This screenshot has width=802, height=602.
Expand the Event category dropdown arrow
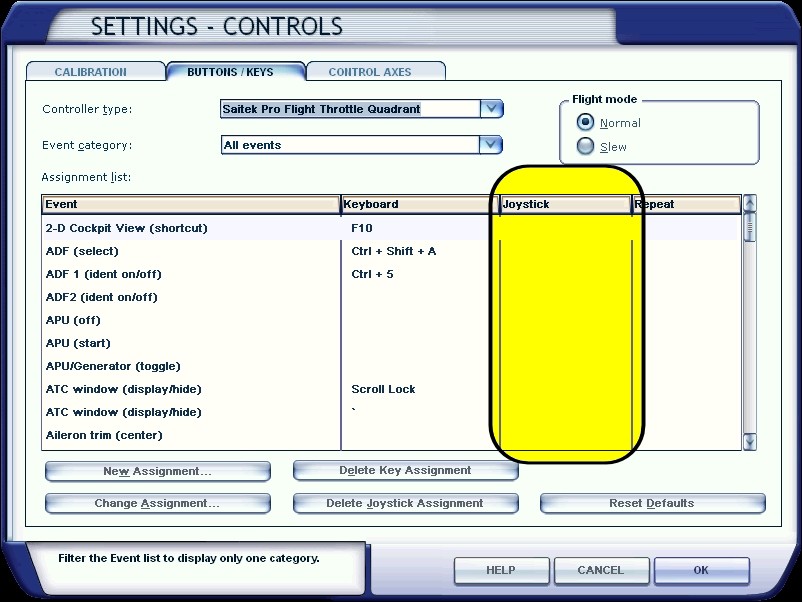[x=491, y=145]
